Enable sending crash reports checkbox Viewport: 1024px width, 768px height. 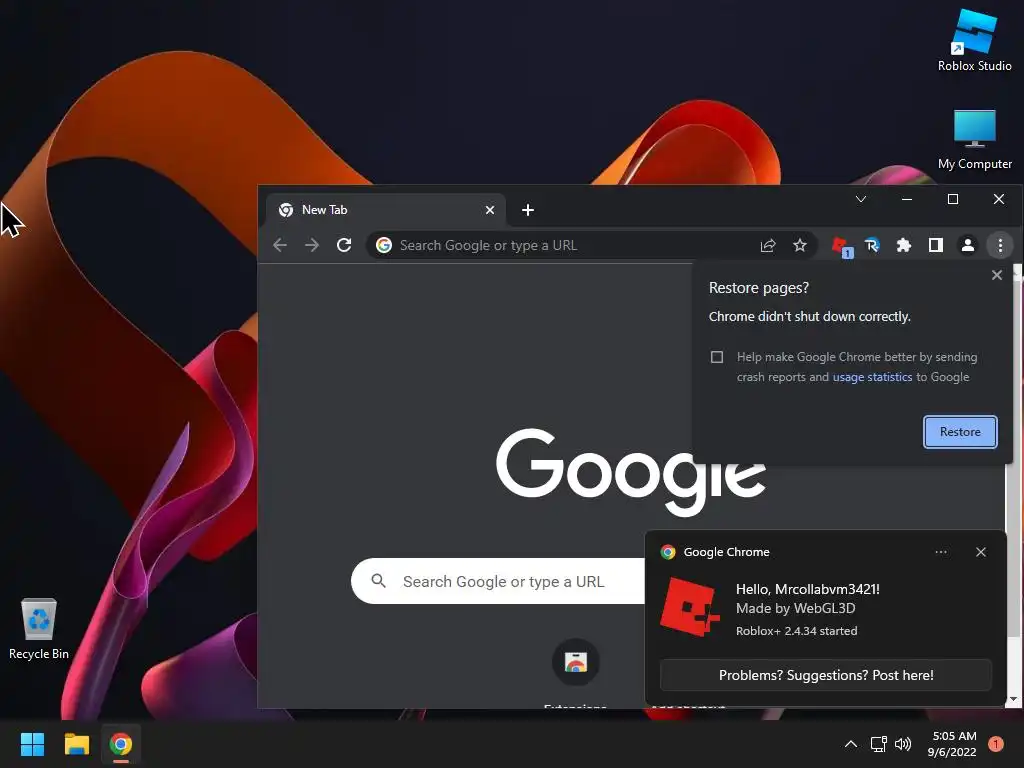tap(717, 357)
